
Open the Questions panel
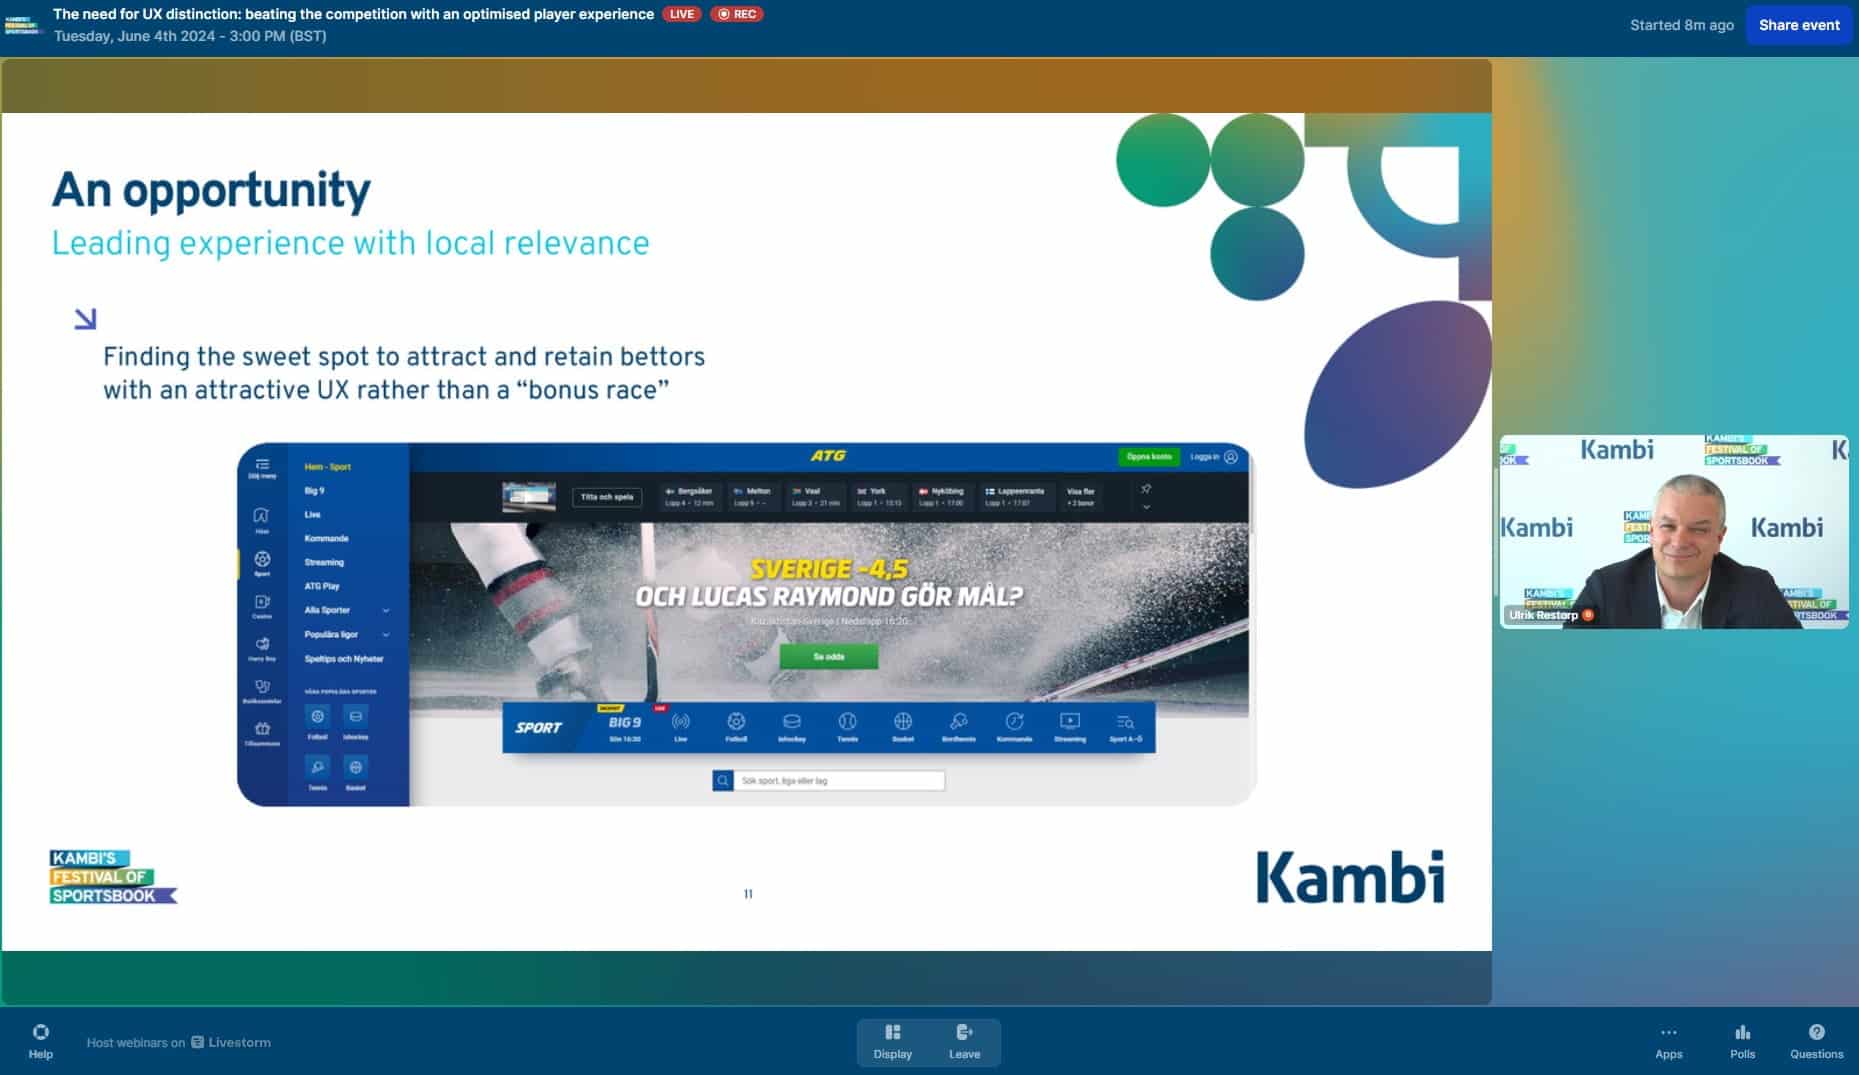1816,1042
